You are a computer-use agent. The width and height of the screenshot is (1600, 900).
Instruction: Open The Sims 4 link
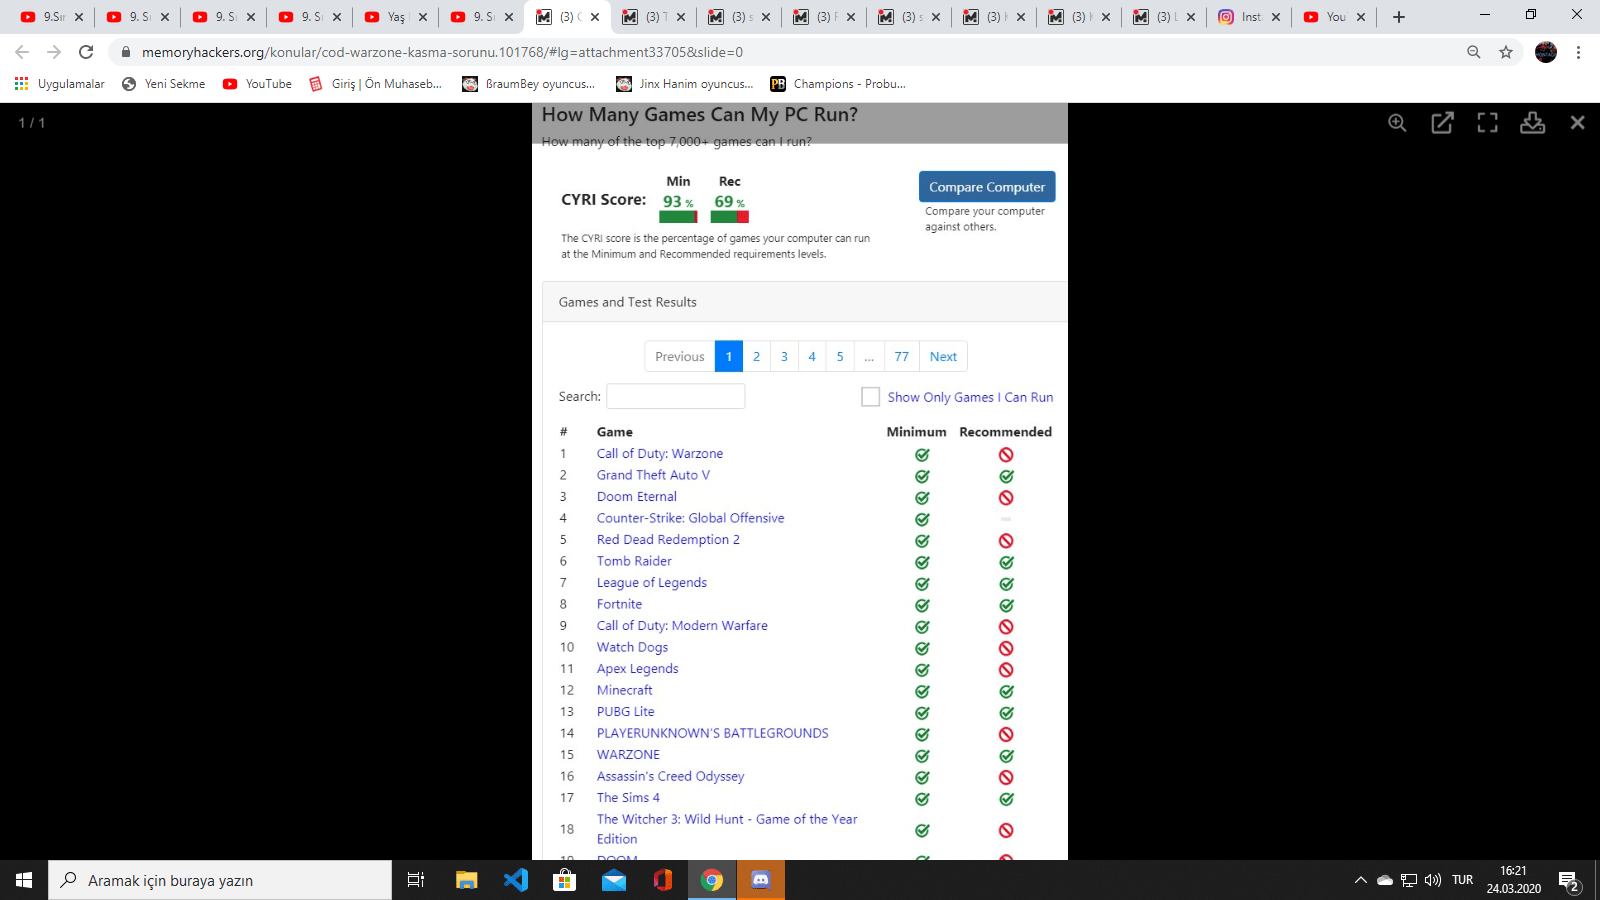tap(628, 798)
